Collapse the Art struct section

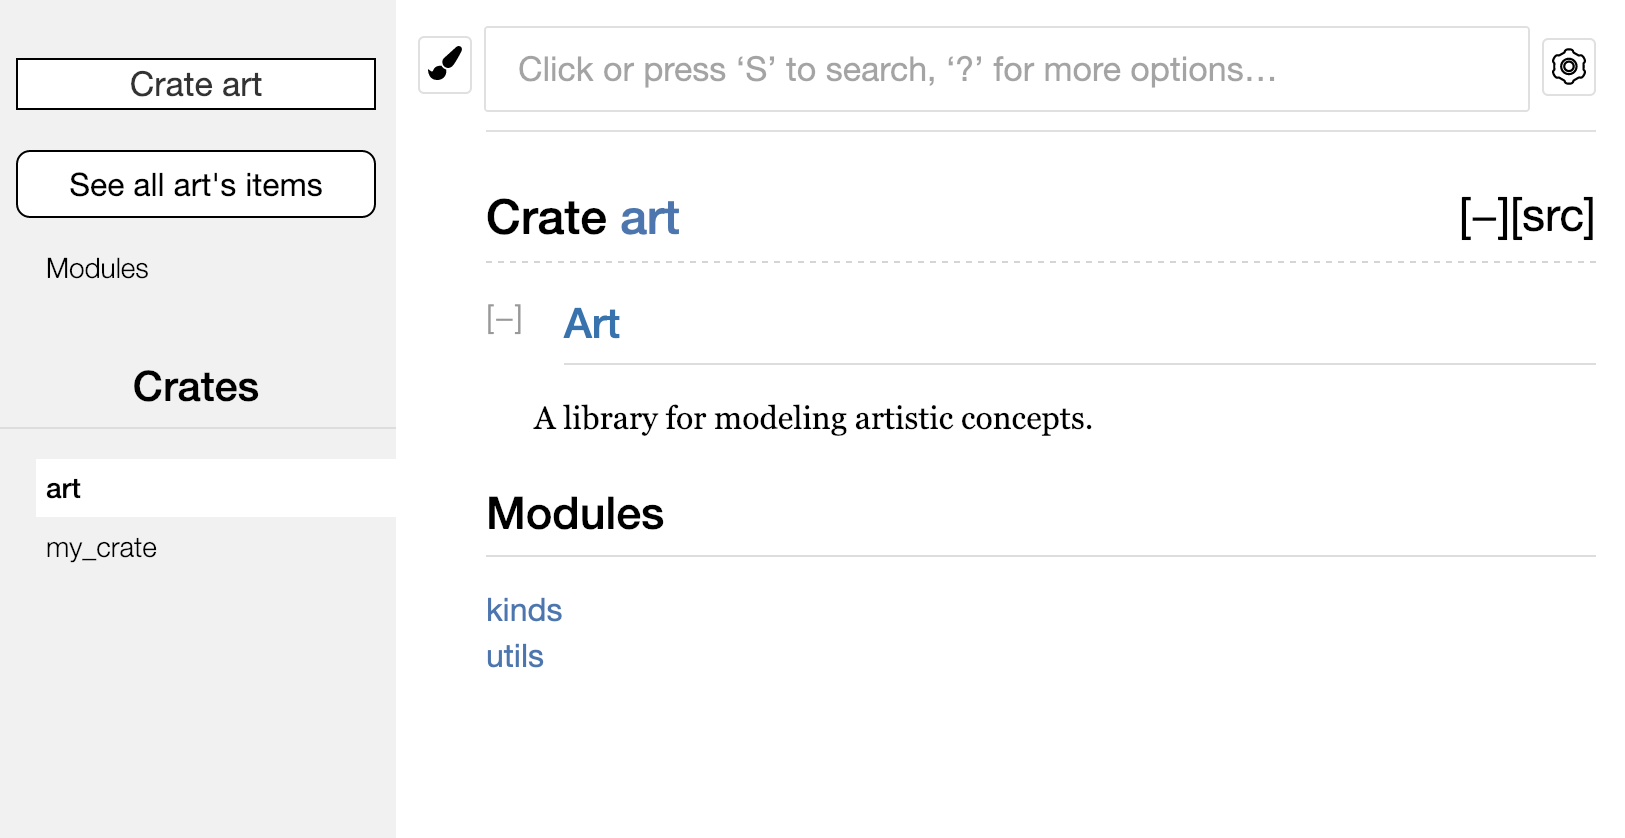(503, 318)
